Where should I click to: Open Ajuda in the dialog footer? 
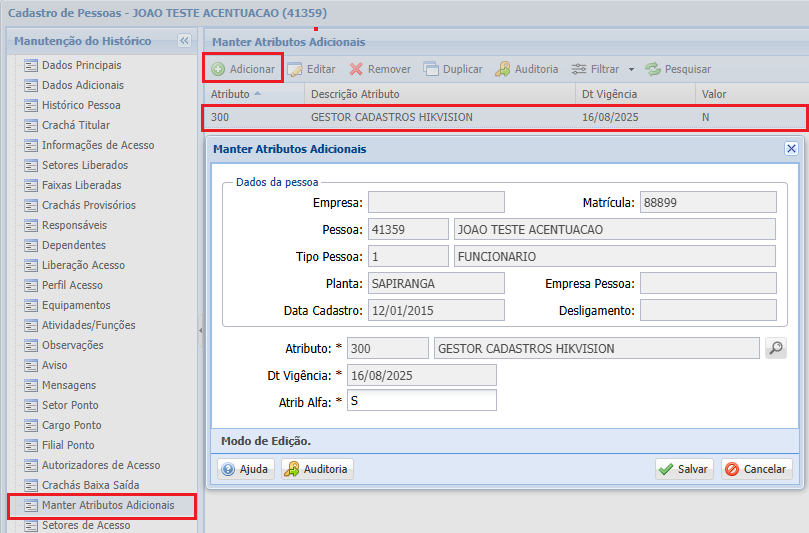point(245,469)
